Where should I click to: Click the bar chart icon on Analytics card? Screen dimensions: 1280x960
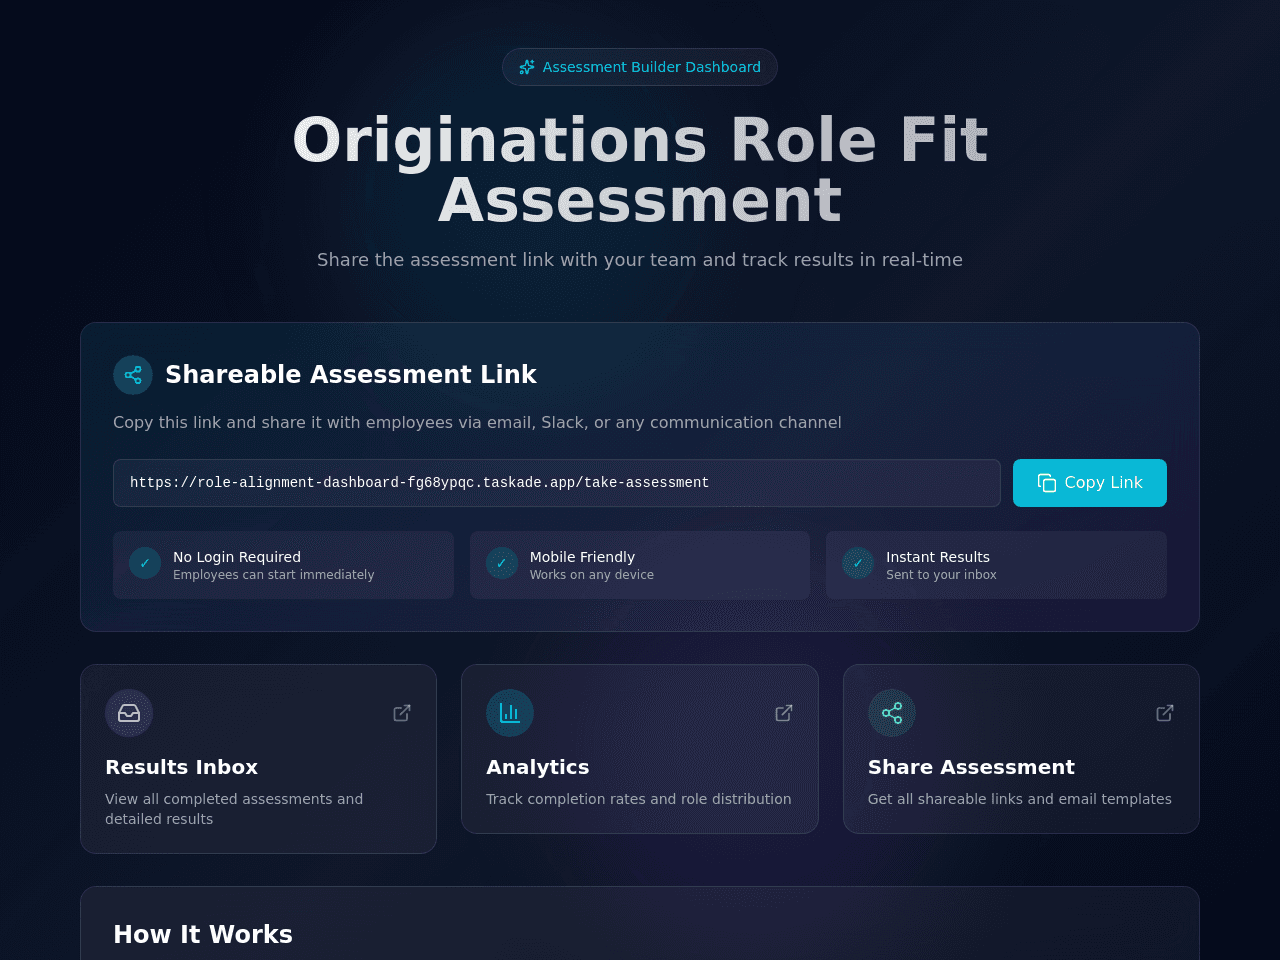[510, 713]
